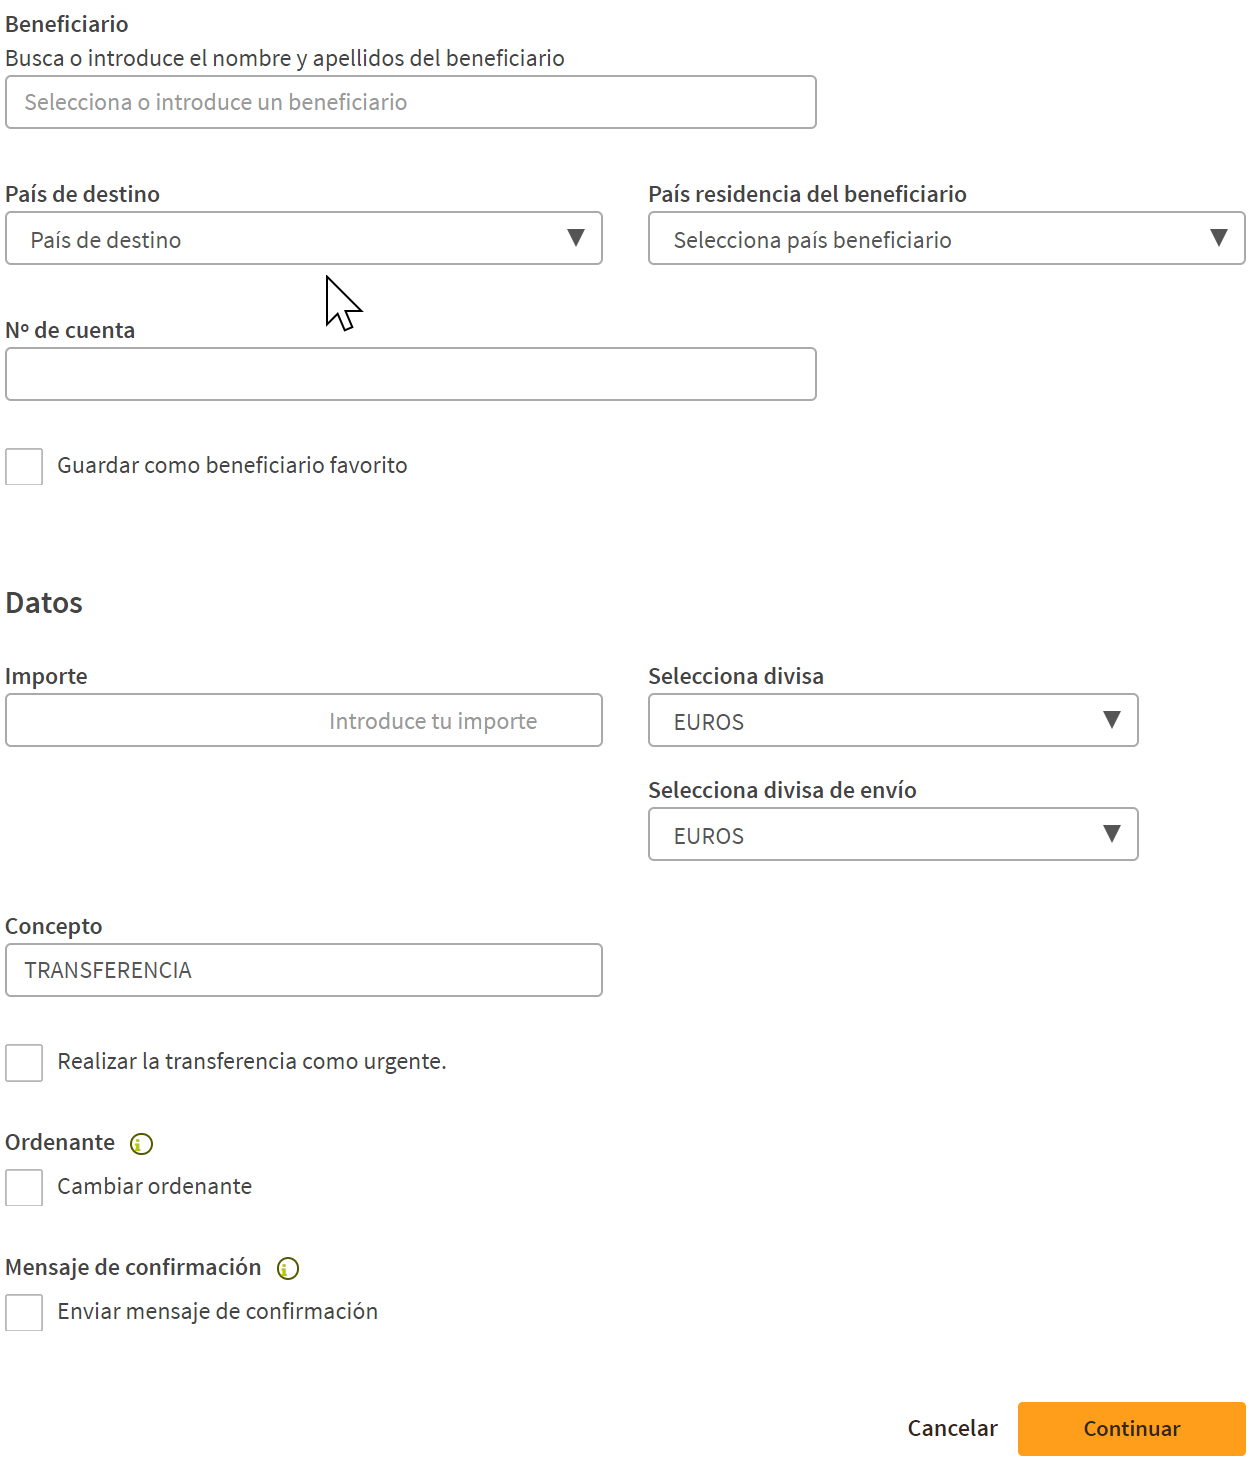Click the Mensaje de confirmación info icon
This screenshot has width=1255, height=1463.
[x=288, y=1268]
